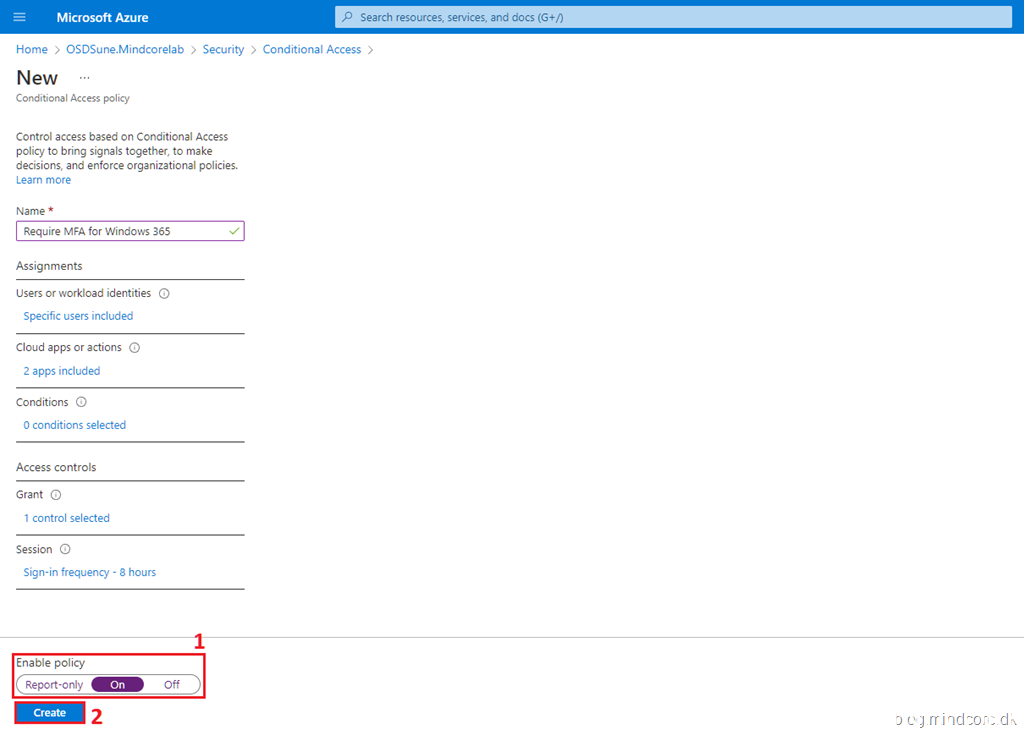The height and width of the screenshot is (730, 1024).
Task: Open Specific users included assignment
Action: (78, 316)
